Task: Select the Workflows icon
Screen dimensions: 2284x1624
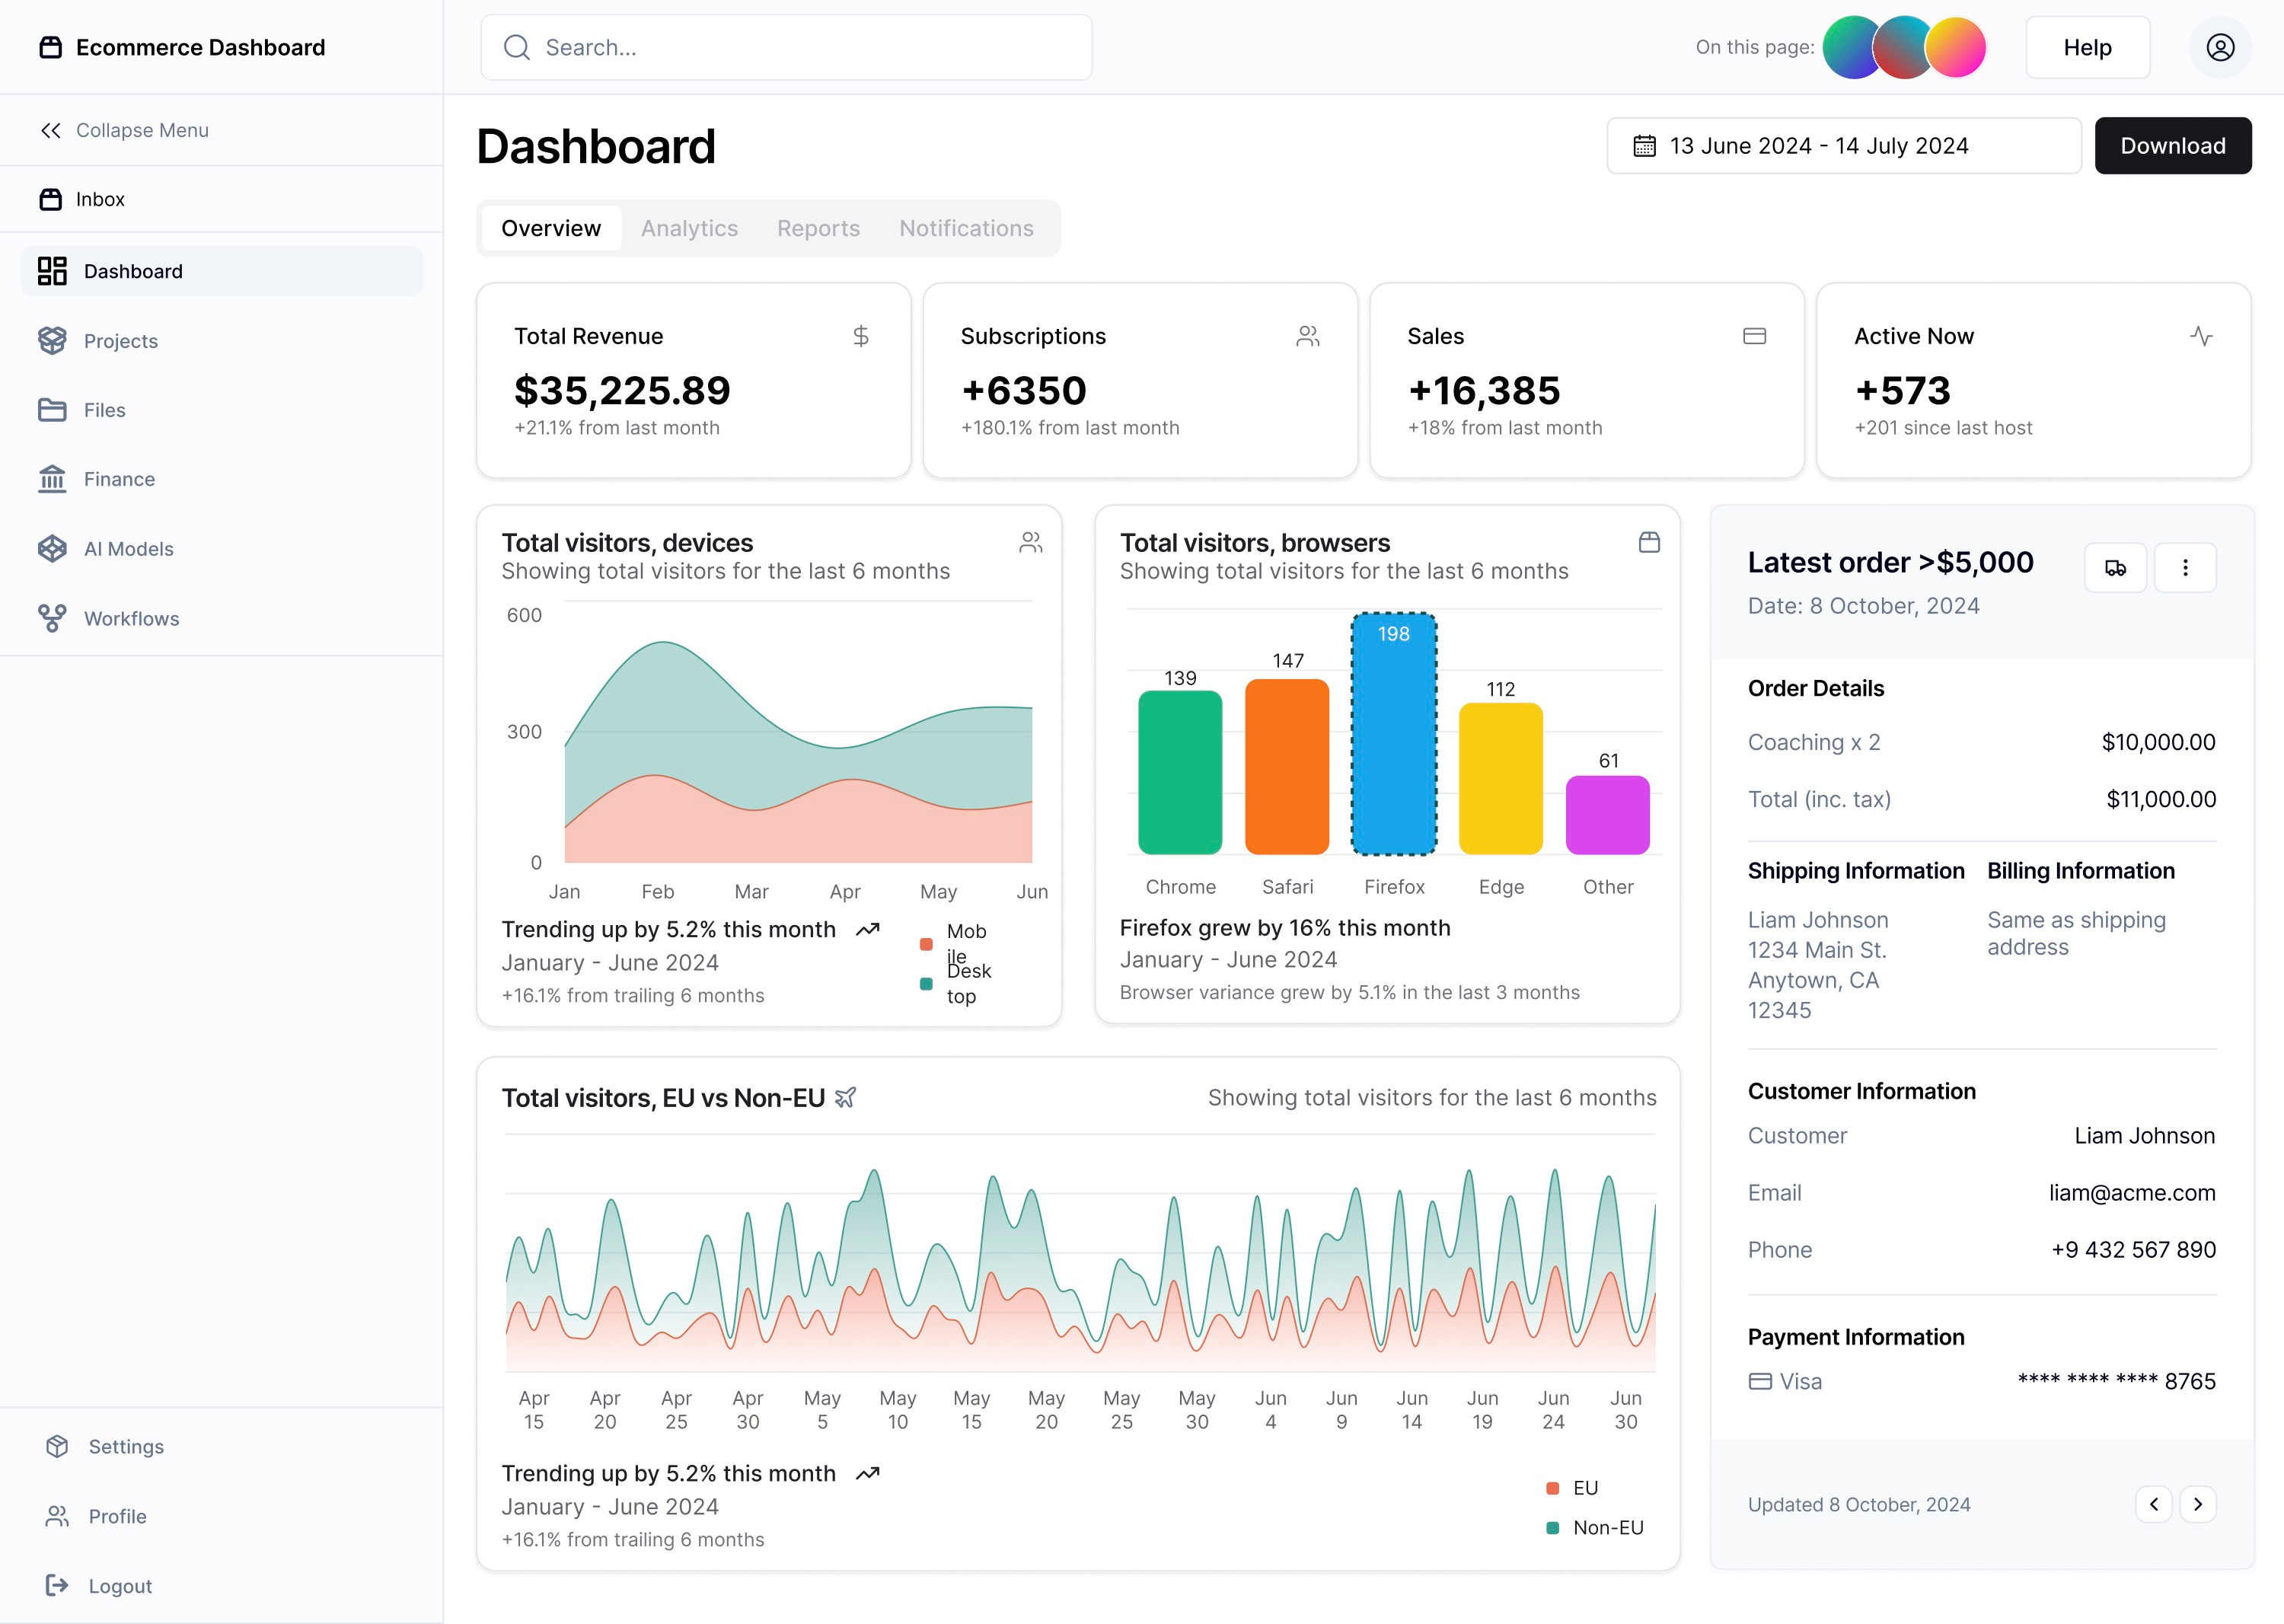Action: [x=52, y=618]
